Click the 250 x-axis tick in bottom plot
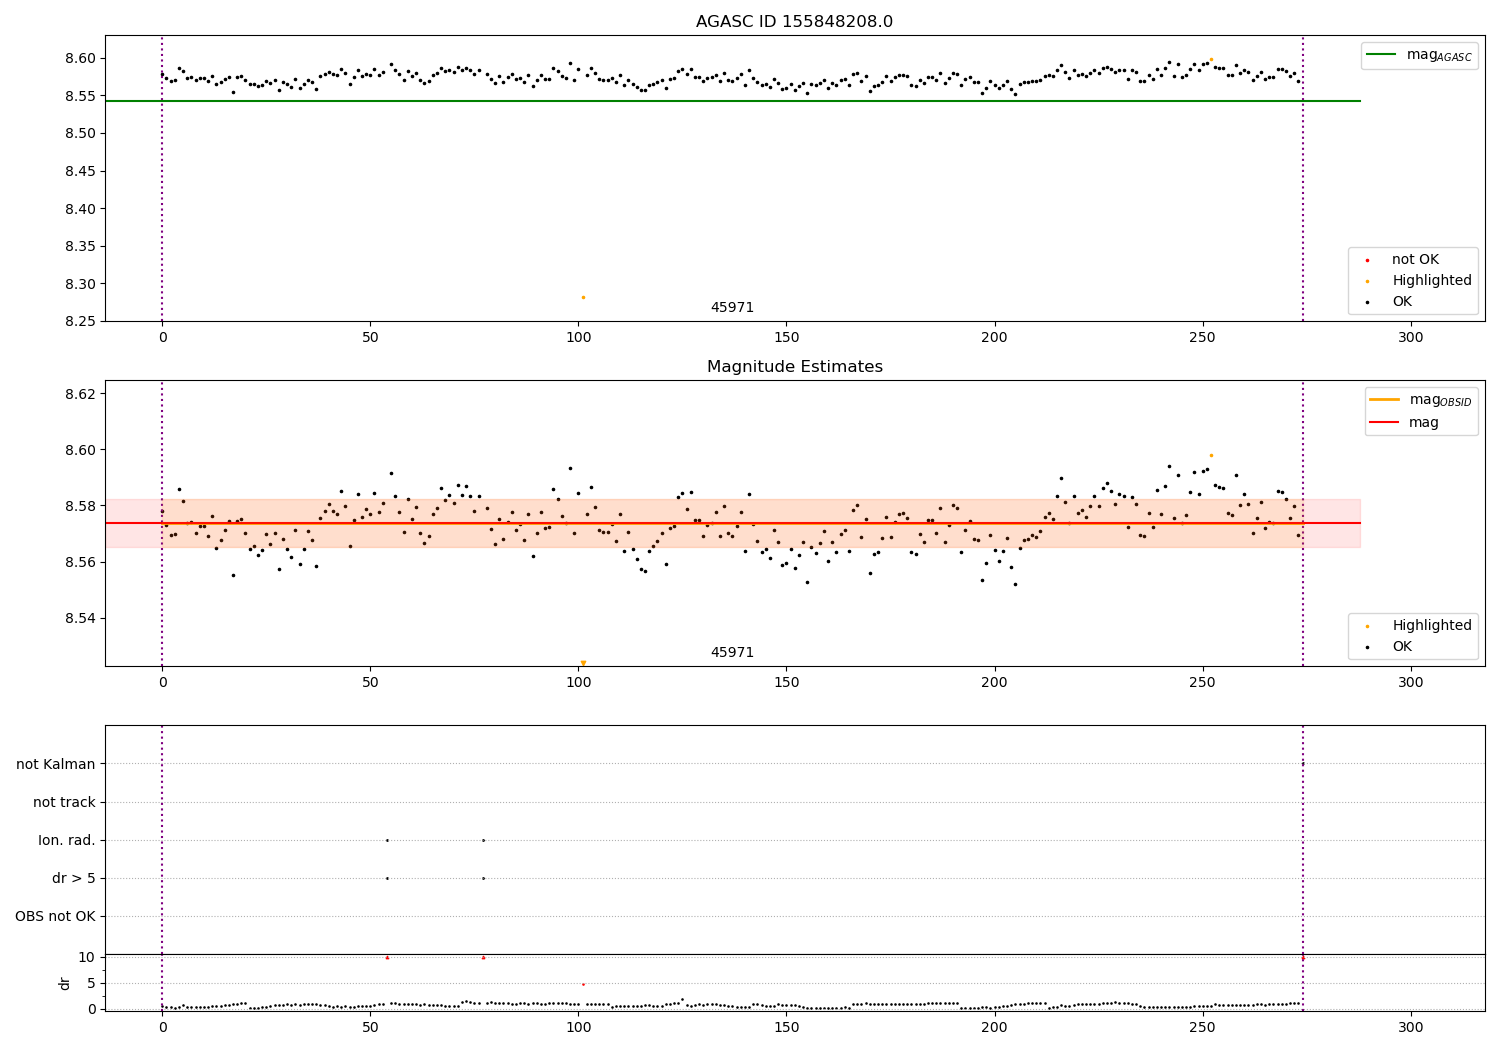 pos(1203,1027)
